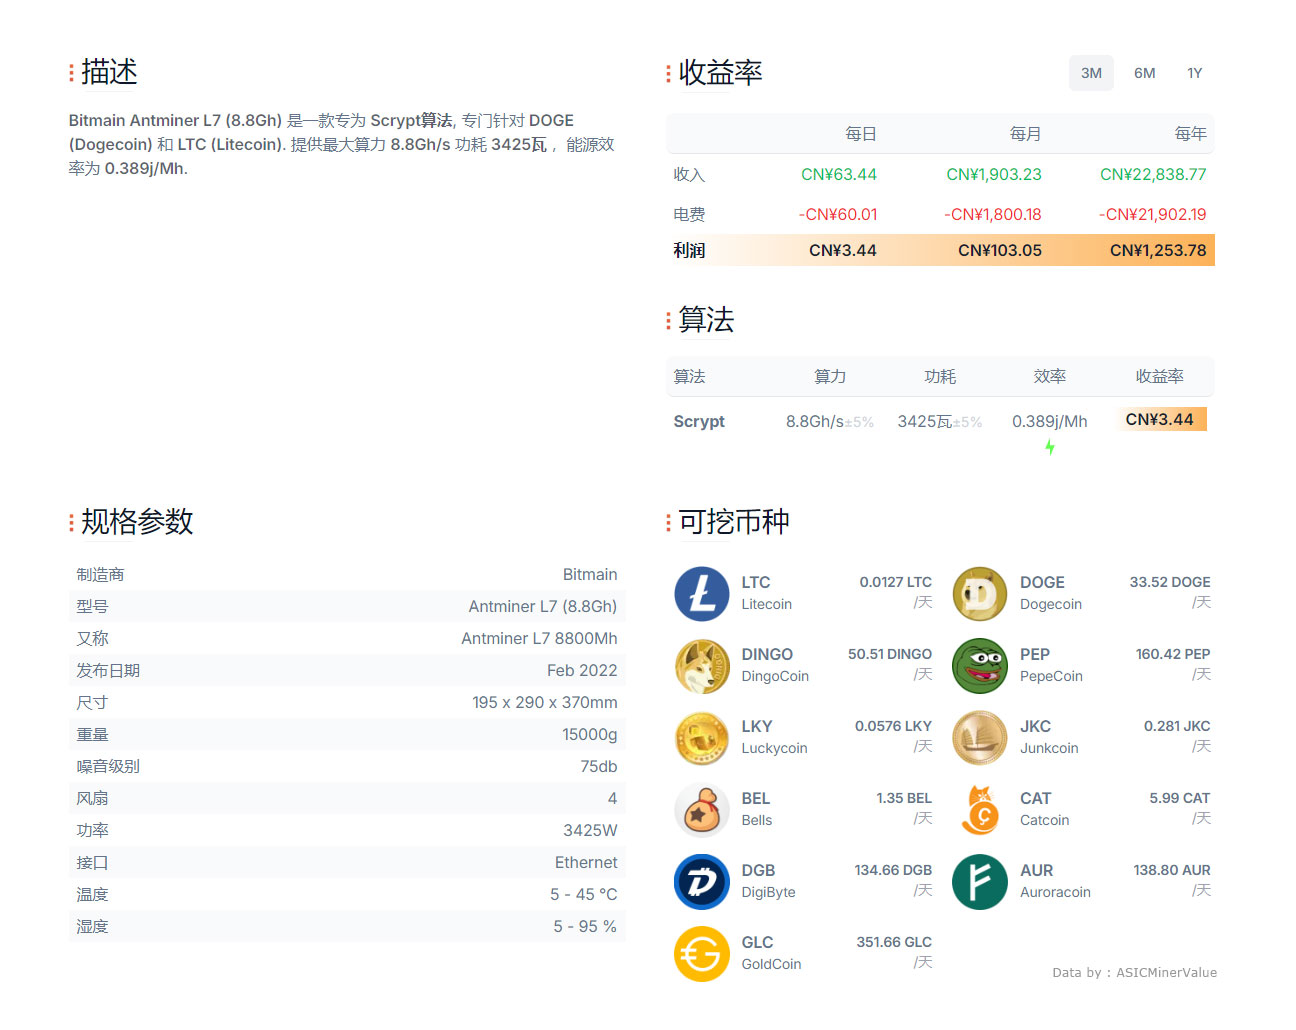The width and height of the screenshot is (1296, 1030).
Task: Open the CAT Catcoin link
Action: click(x=1045, y=809)
